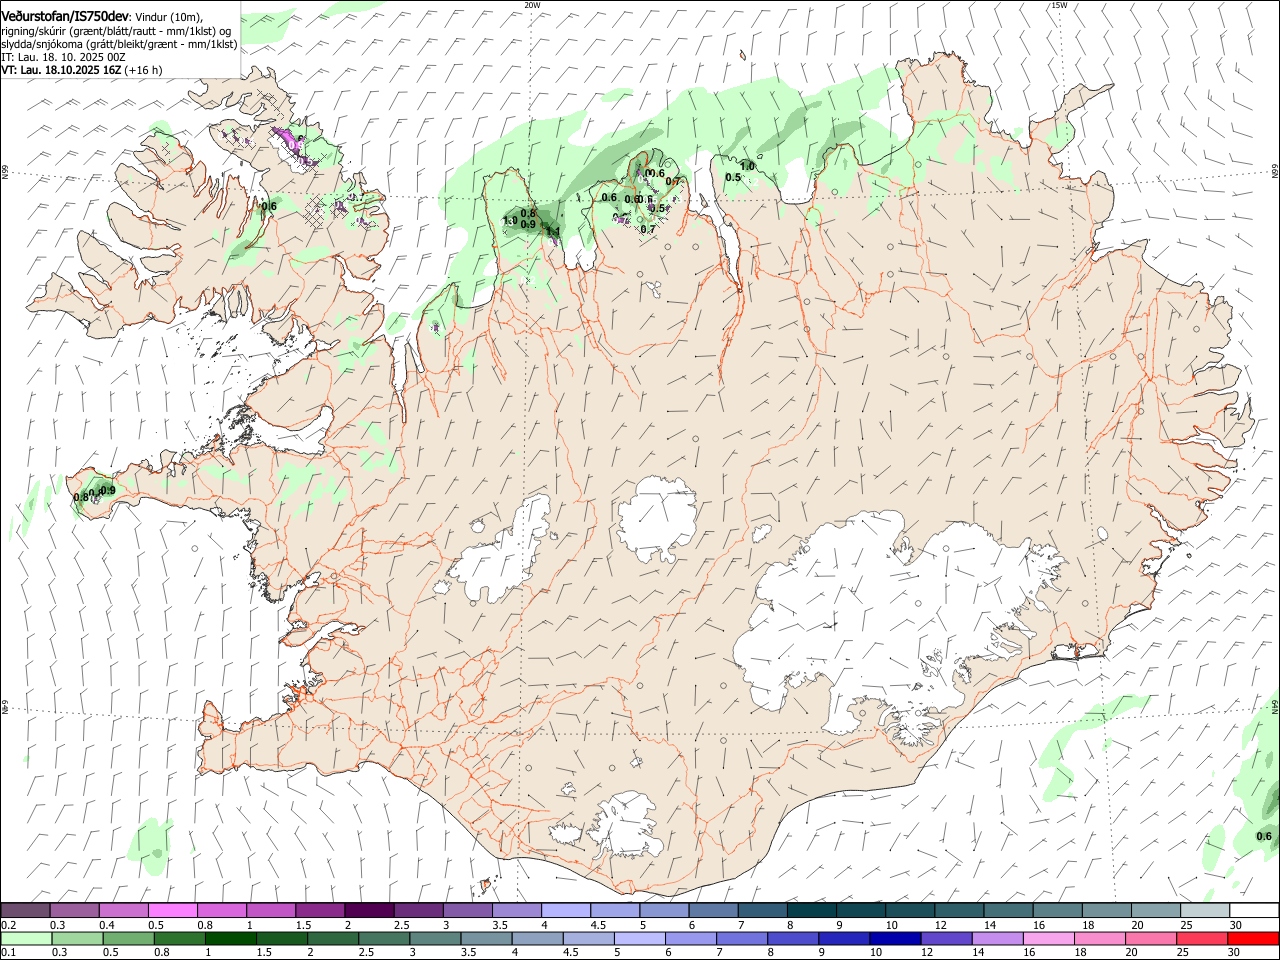Click the darkest purple swatch labeled 2
Viewport: 1280px width, 960px height.
coord(369,910)
